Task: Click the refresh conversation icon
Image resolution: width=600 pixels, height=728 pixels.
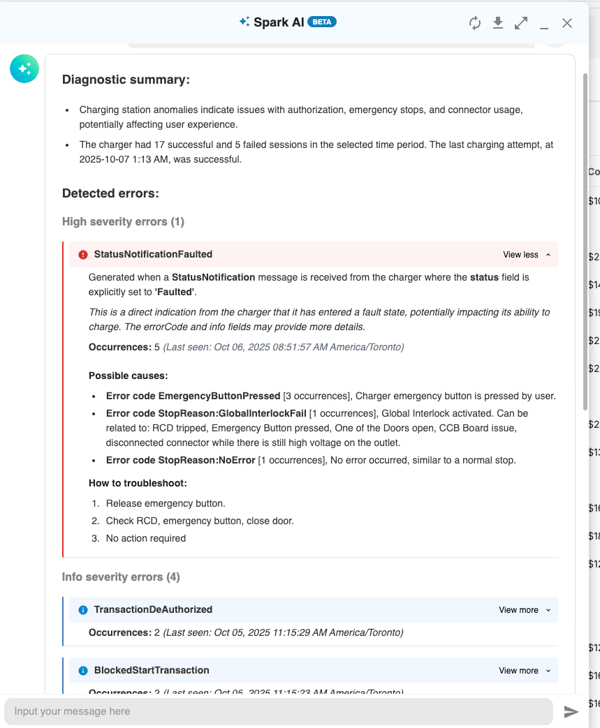Action: [x=475, y=23]
